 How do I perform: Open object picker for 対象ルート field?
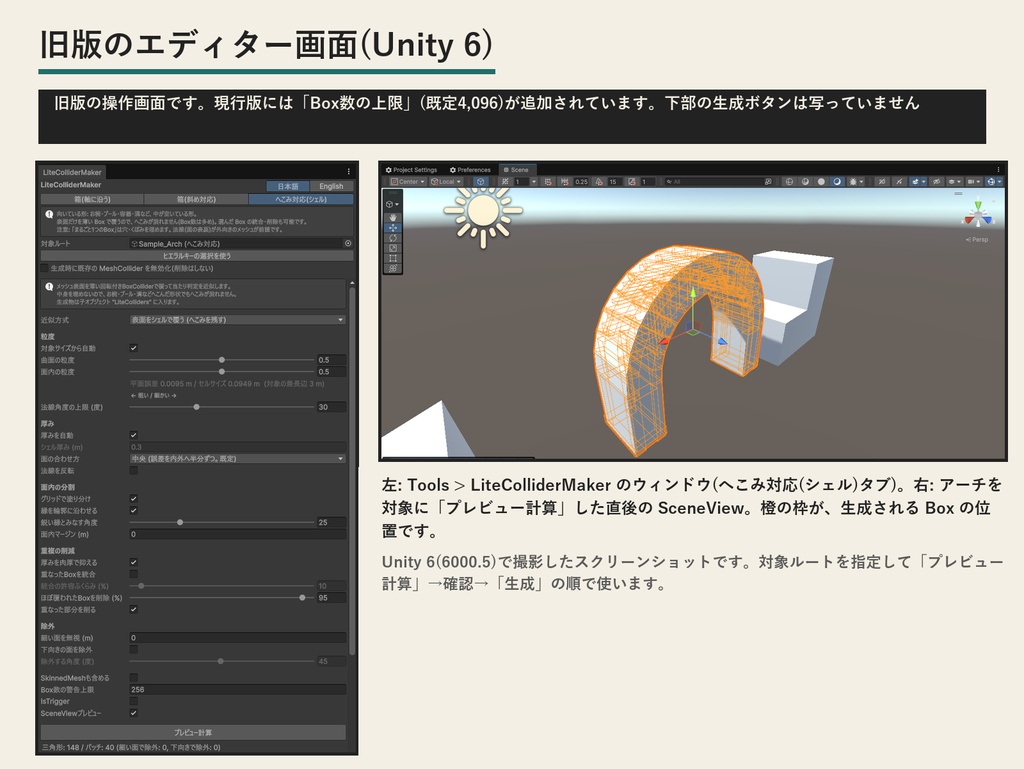tap(348, 243)
